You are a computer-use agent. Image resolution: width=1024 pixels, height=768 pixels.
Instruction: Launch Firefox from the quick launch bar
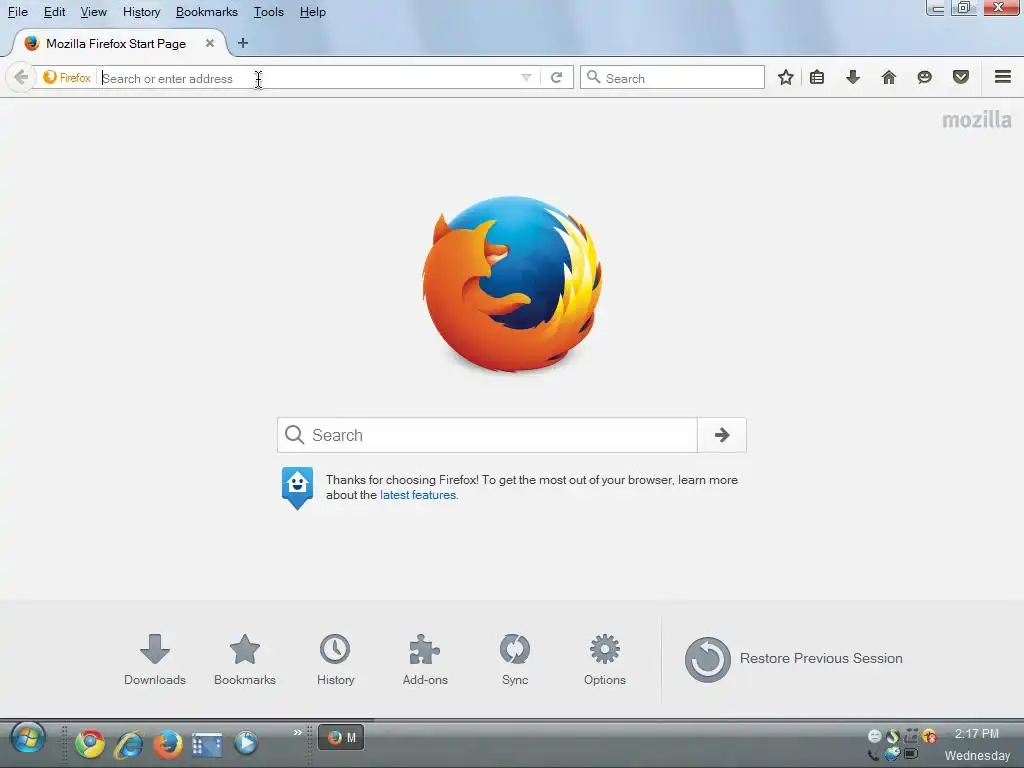168,743
